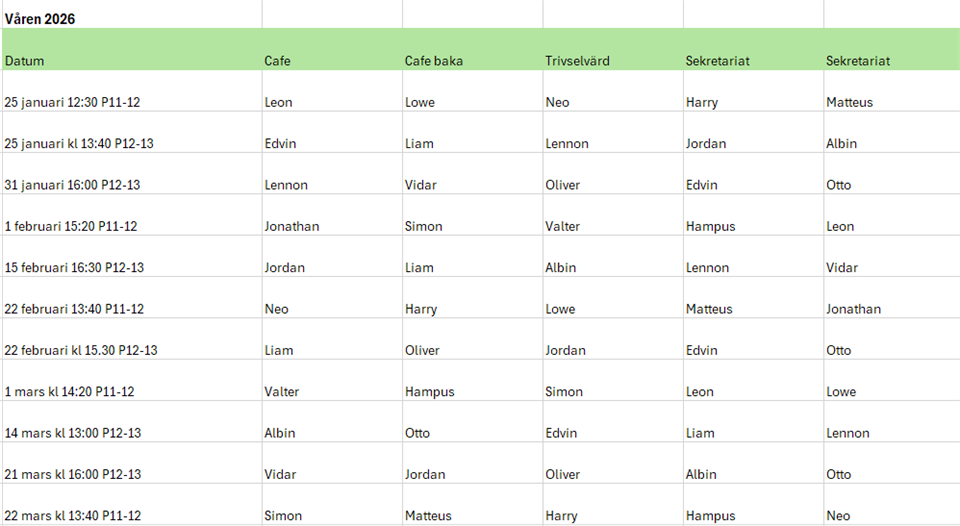Image resolution: width=960 pixels, height=526 pixels.
Task: Click Simon in the Trivselvärd column
Action: click(563, 392)
